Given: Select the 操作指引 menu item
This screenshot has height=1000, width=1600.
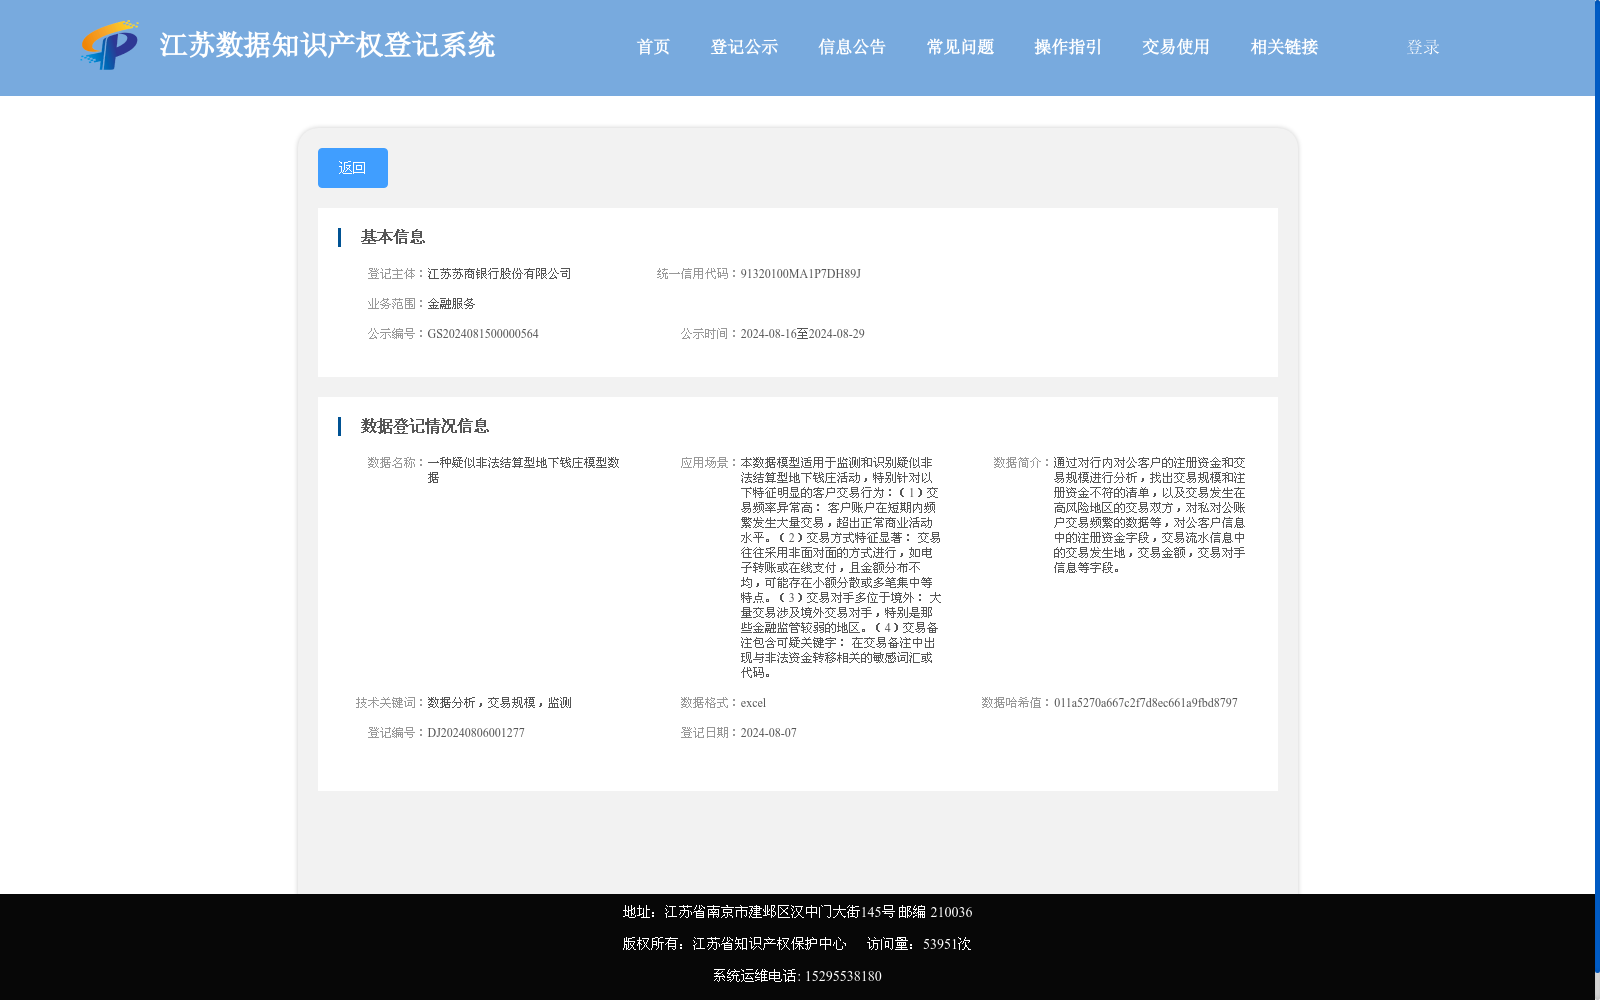Looking at the screenshot, I should tap(1068, 47).
